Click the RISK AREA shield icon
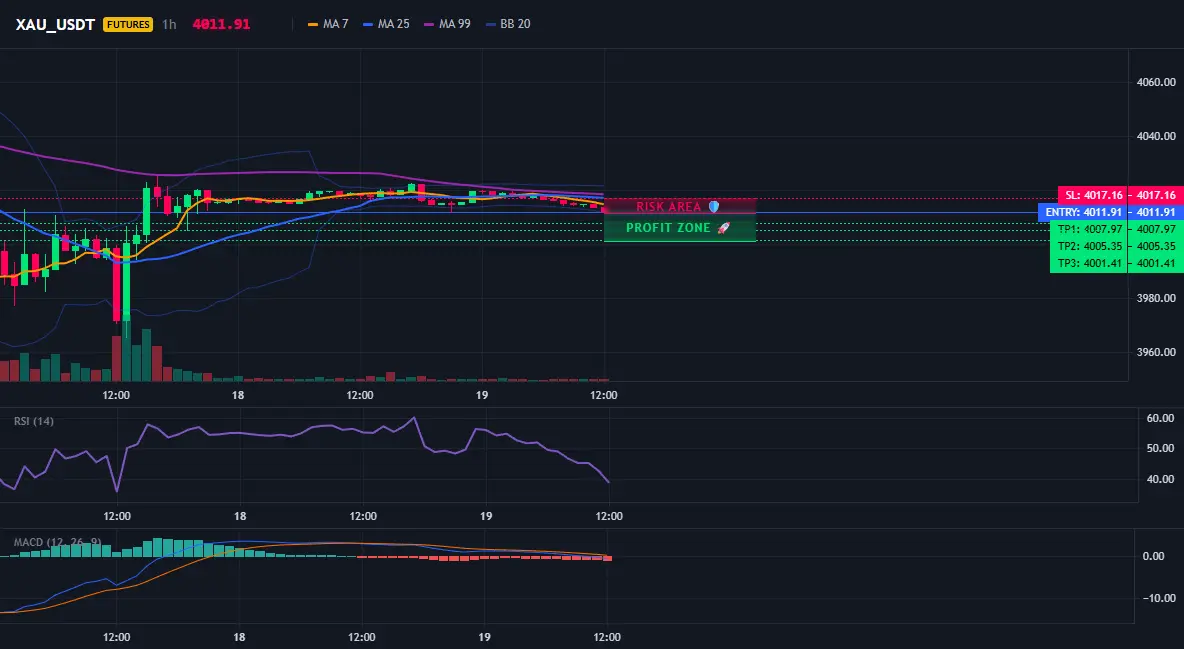This screenshot has height=649, width=1184. tap(714, 206)
